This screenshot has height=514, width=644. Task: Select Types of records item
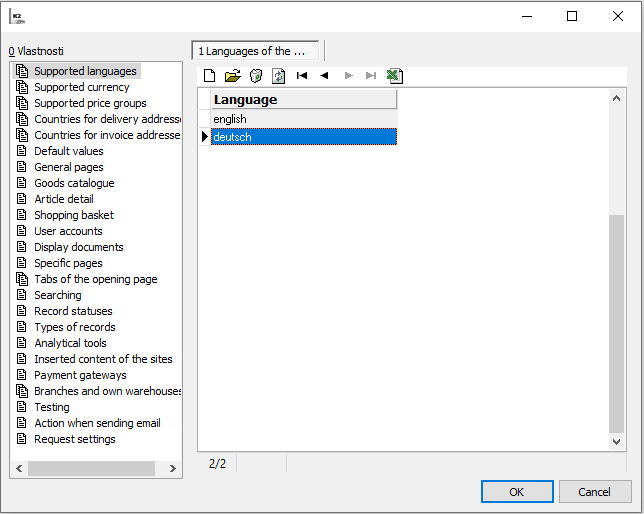75,327
